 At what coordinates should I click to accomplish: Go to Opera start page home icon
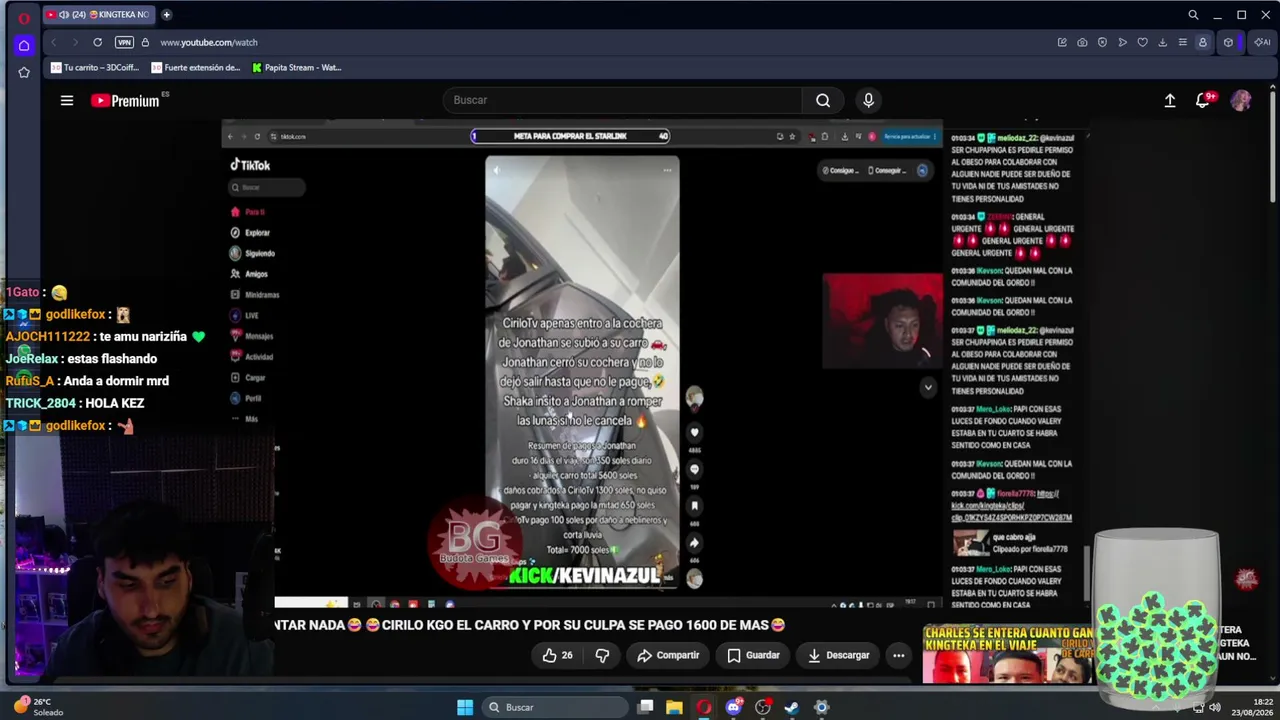(x=24, y=45)
